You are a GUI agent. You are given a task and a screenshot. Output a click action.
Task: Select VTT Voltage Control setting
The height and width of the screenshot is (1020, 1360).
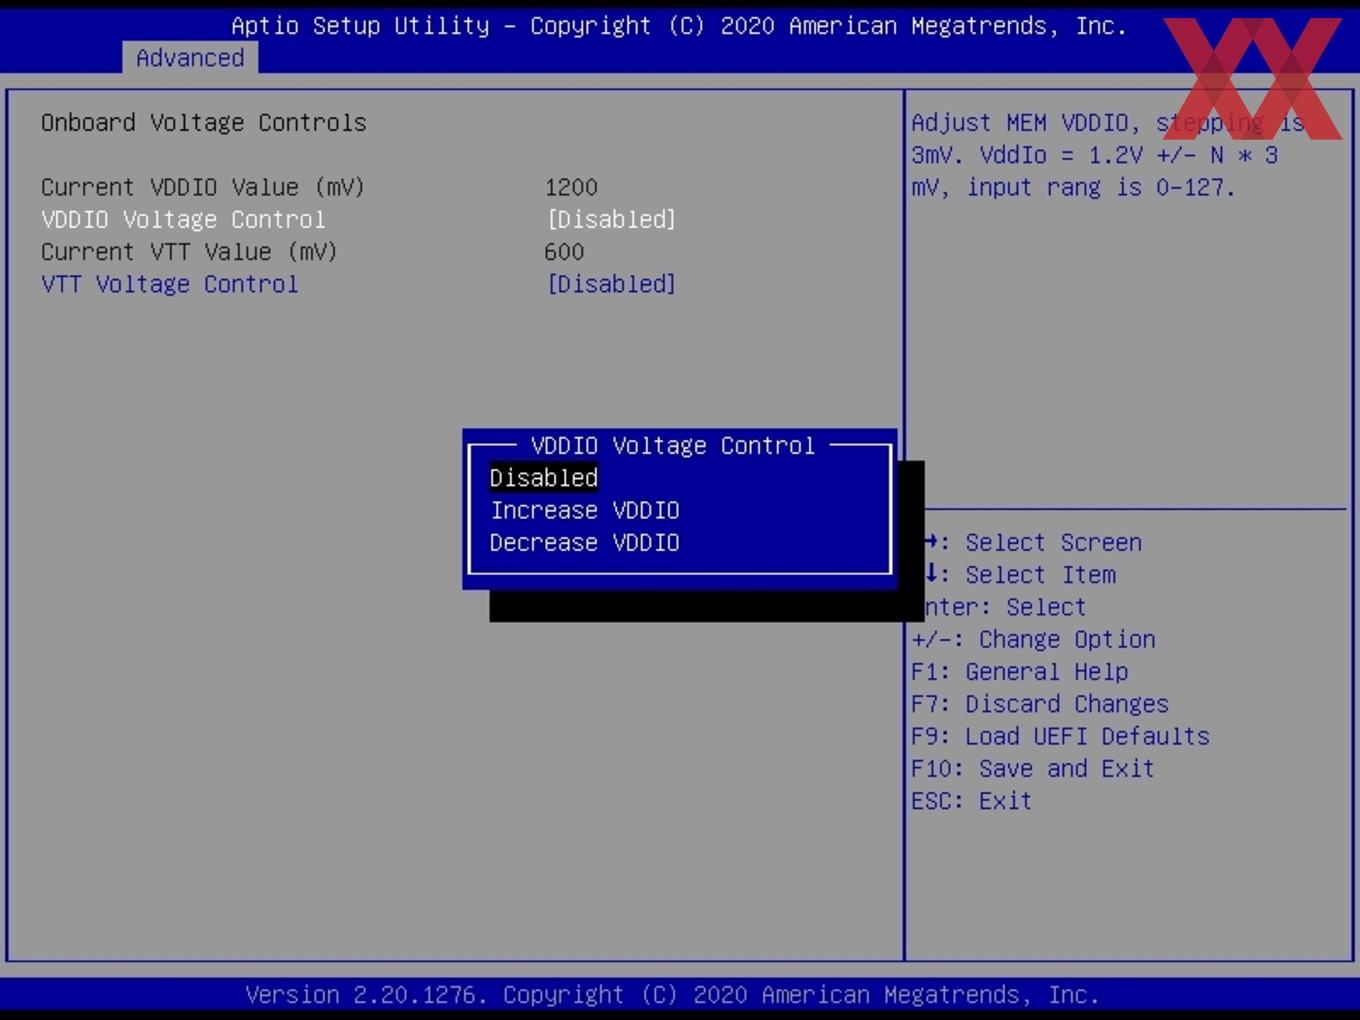169,284
